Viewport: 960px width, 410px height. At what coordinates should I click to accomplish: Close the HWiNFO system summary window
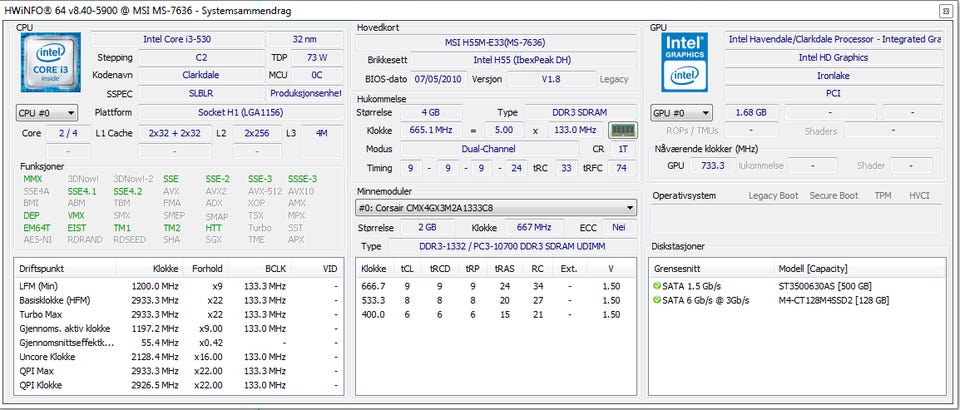[x=945, y=9]
